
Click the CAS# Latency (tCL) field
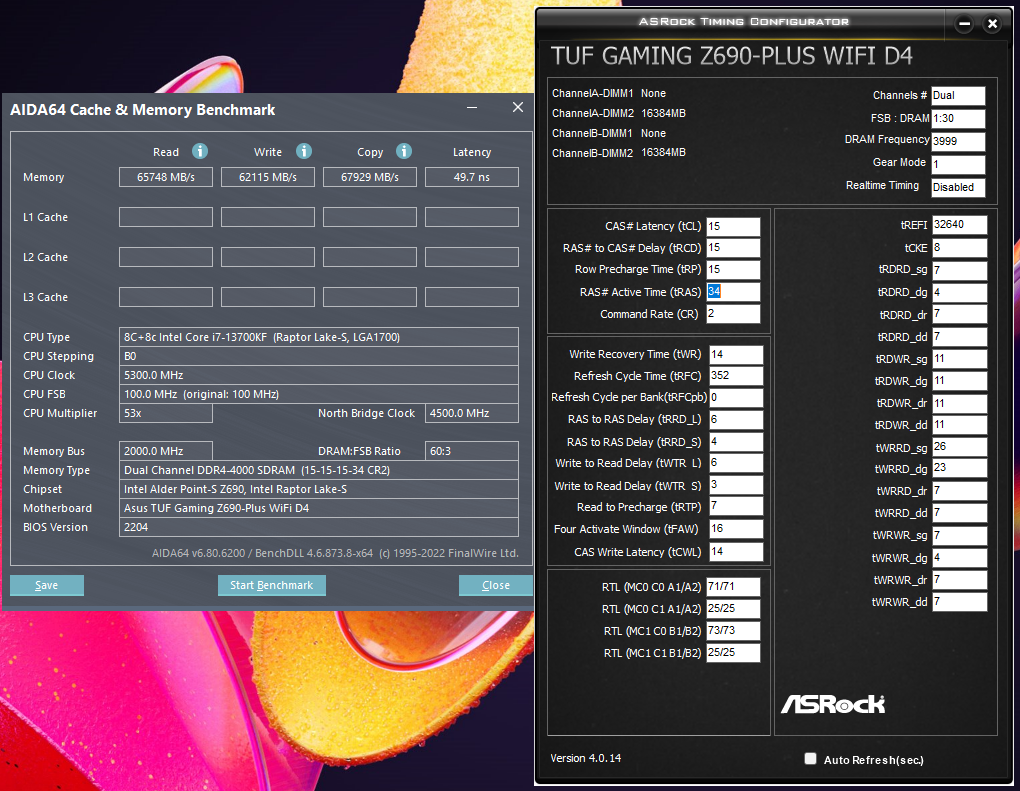(733, 226)
